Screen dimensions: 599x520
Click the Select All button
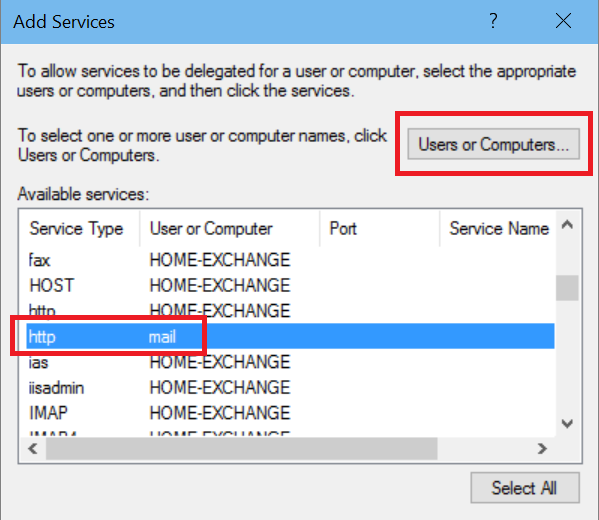pos(525,488)
